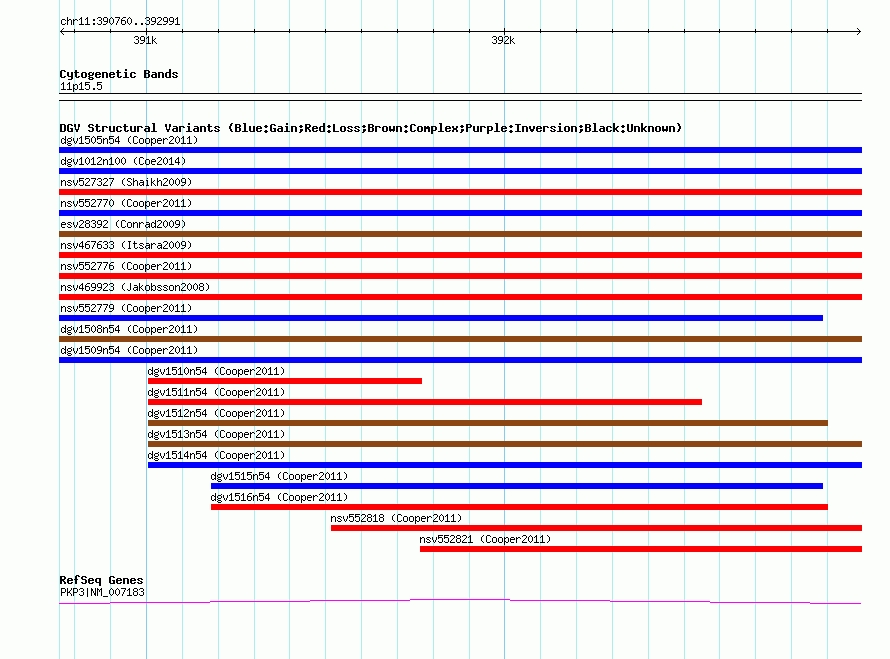Select the nsv527327 red loss bar
Viewport: 890px width, 659px height.
click(460, 192)
